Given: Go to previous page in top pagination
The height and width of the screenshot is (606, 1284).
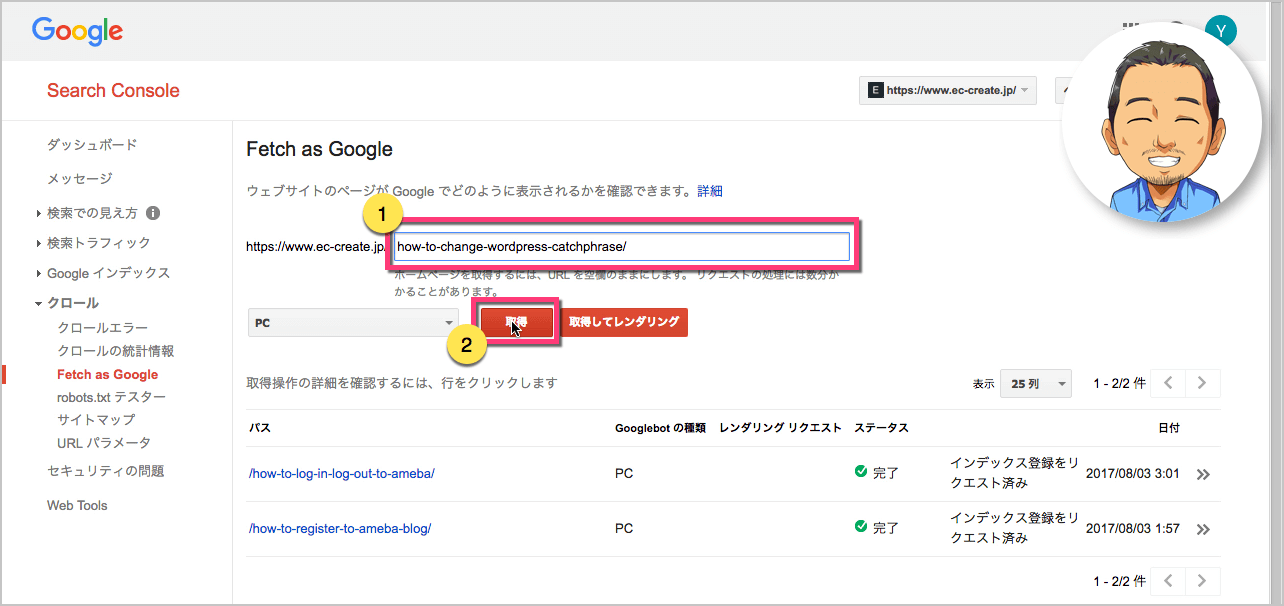Looking at the screenshot, I should click(1168, 383).
